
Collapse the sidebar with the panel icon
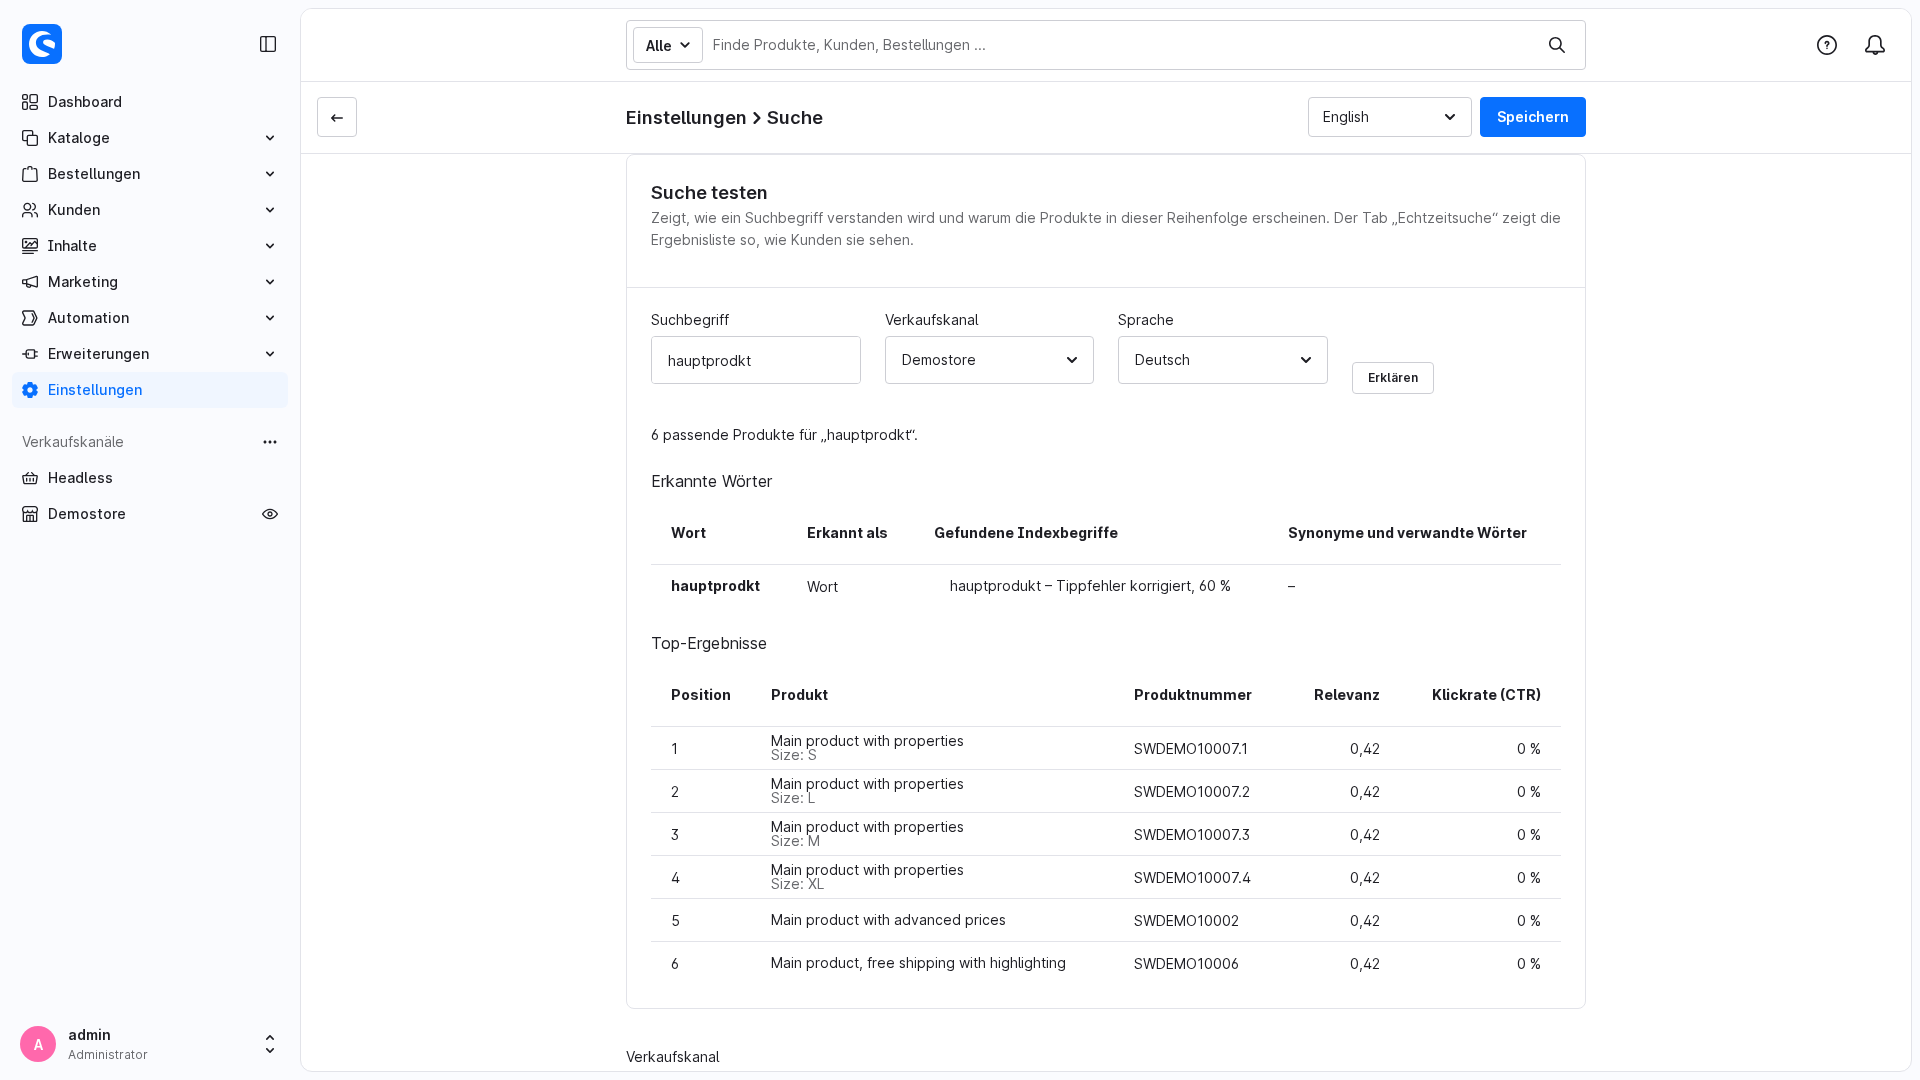[x=268, y=44]
